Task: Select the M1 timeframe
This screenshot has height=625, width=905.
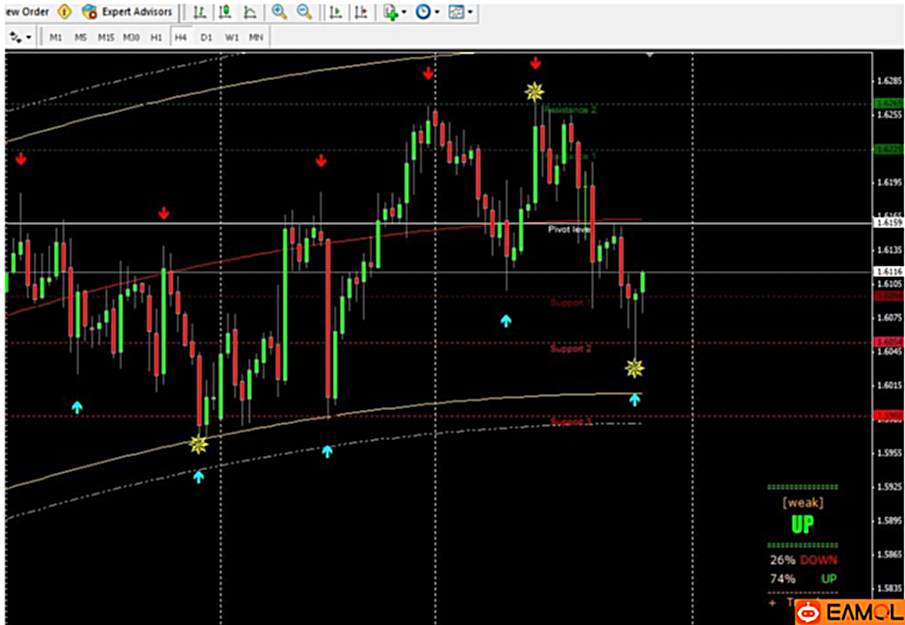Action: click(x=56, y=37)
